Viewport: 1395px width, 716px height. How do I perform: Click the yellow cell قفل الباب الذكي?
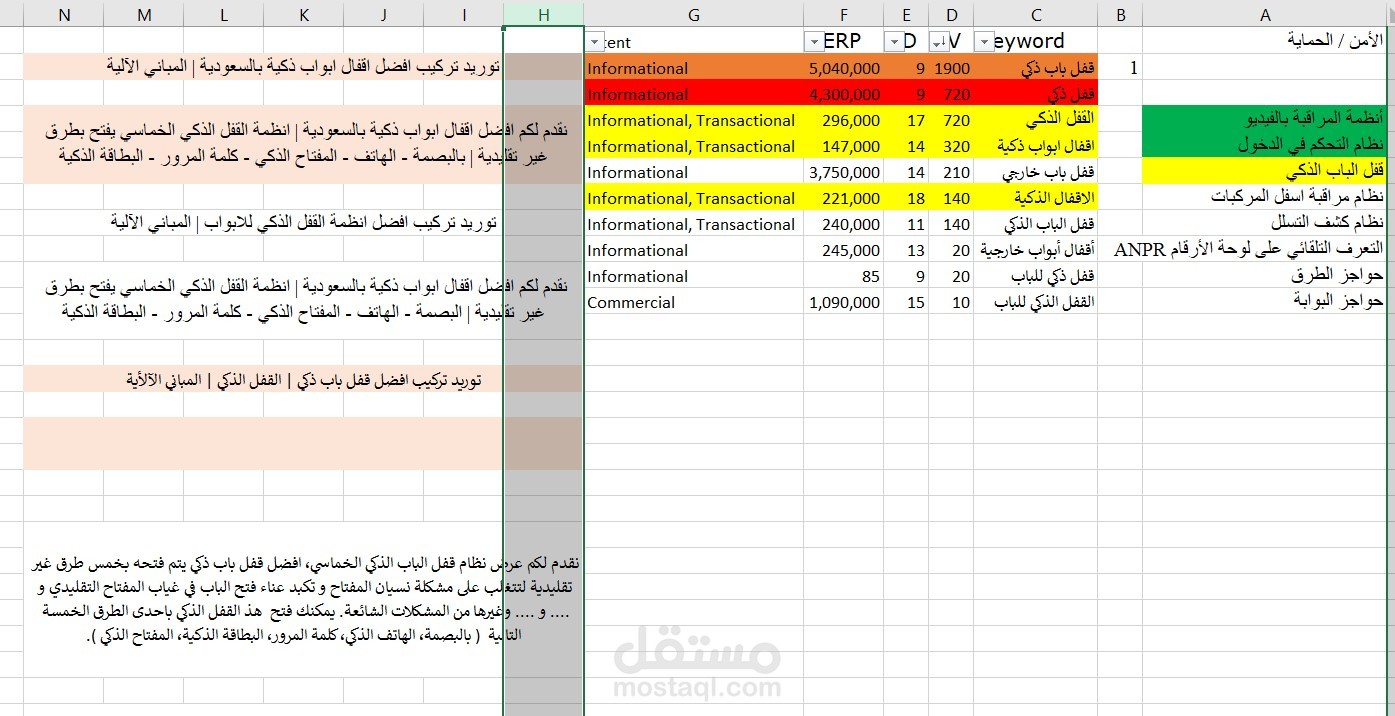coord(1265,172)
